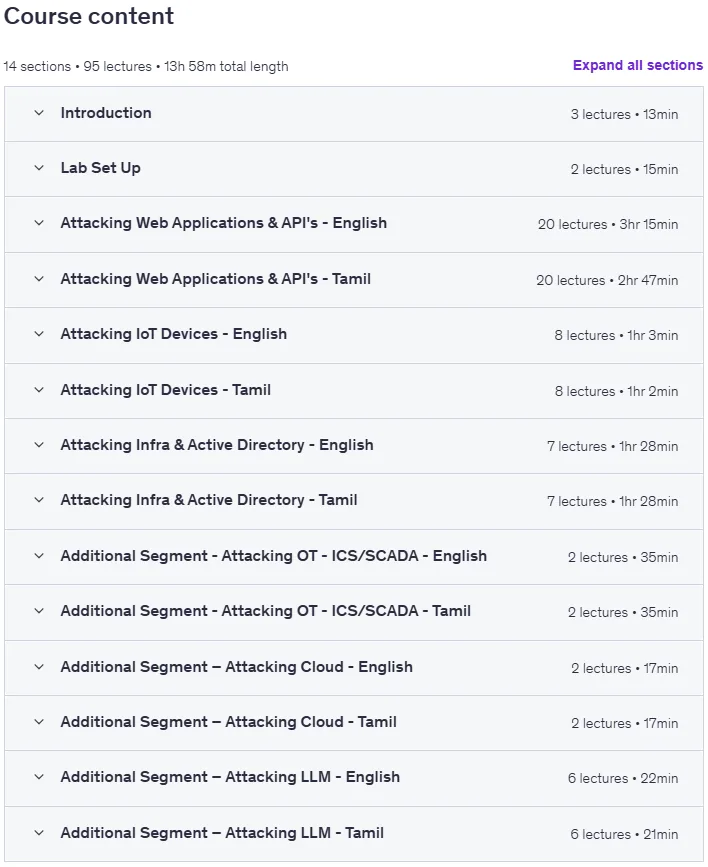708x867 pixels.
Task: Click the Lab Set Up section title
Action: (101, 168)
